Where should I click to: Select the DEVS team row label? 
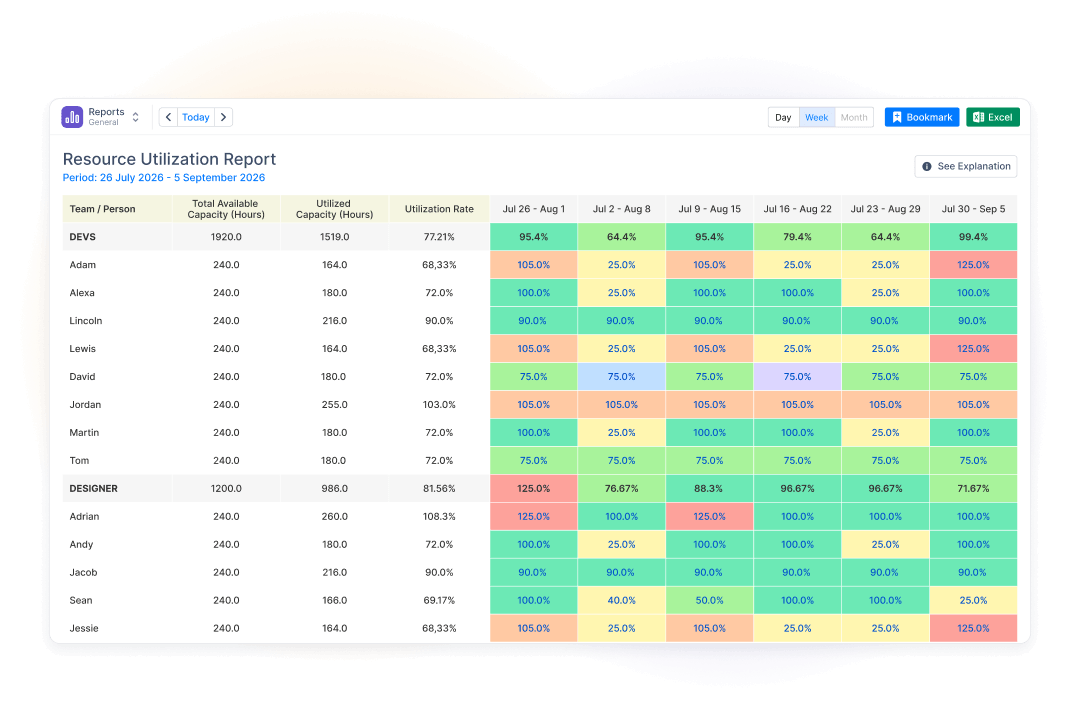pos(82,237)
